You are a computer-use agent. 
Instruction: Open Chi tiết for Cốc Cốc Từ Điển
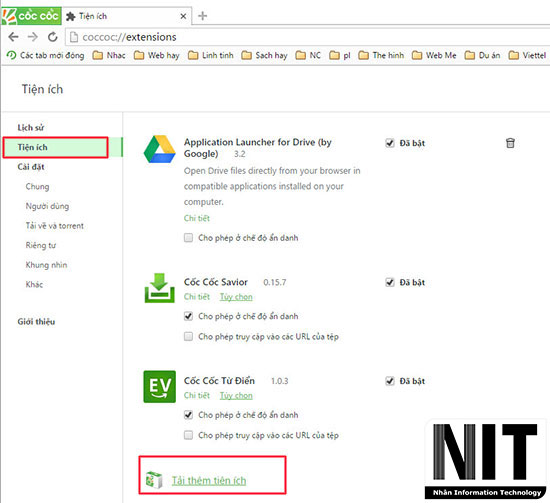click(x=197, y=395)
